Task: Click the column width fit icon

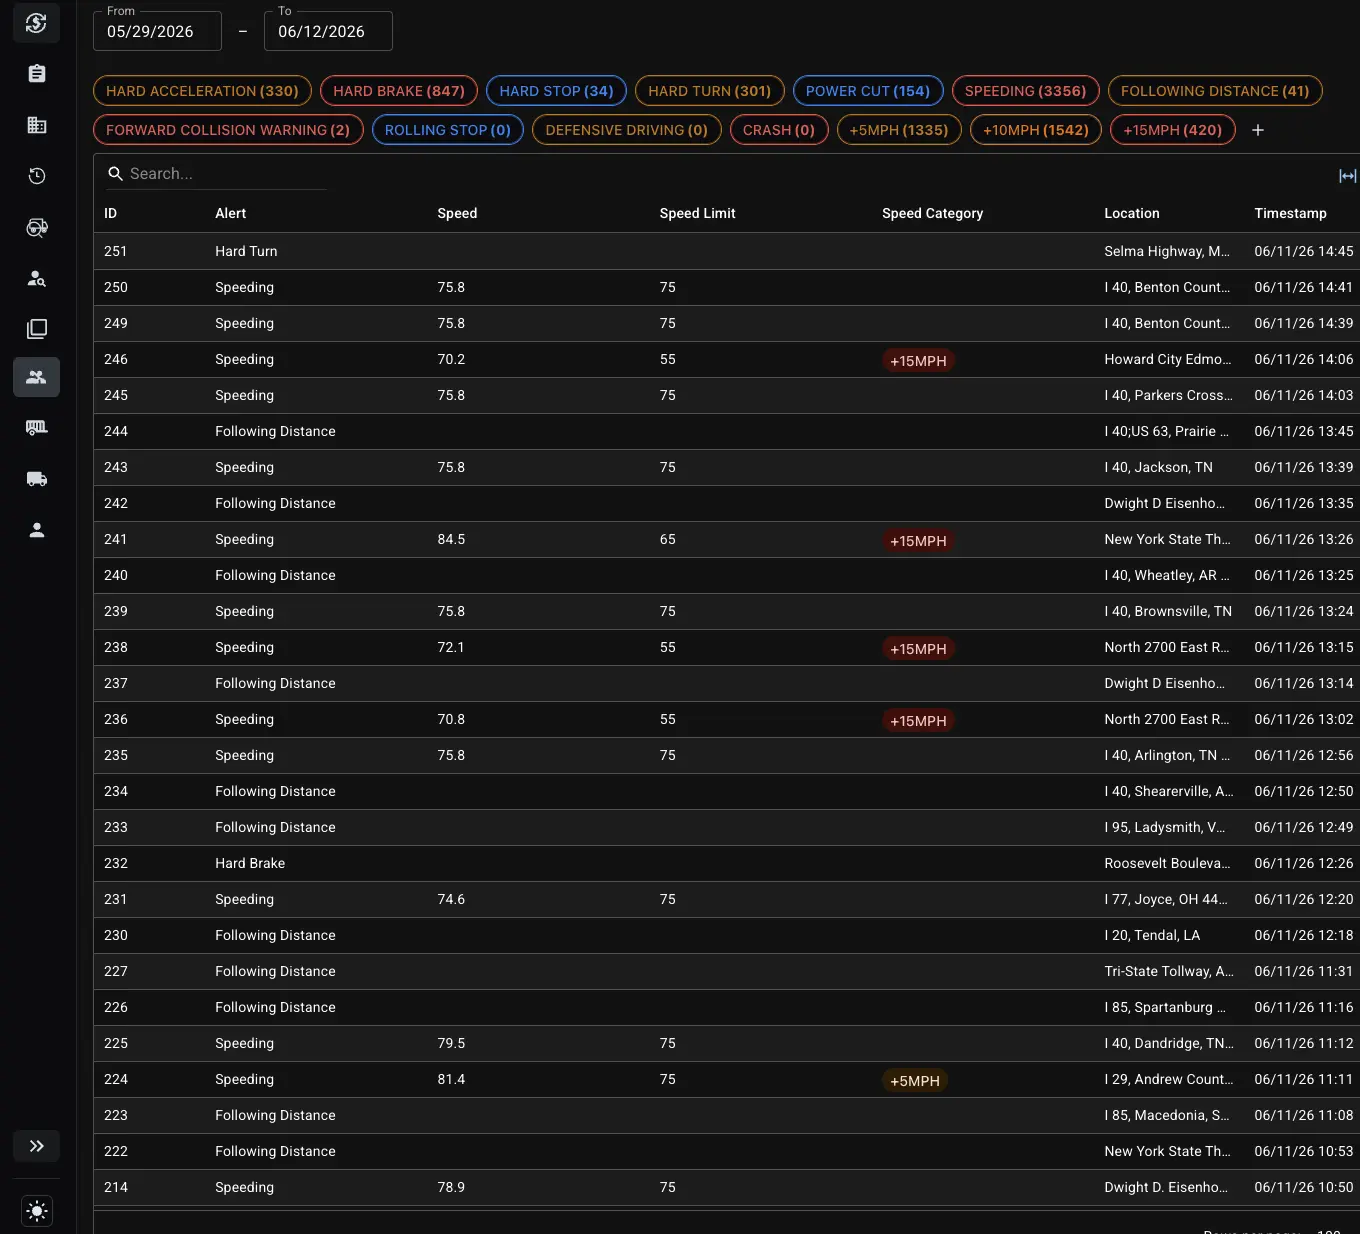Action: 1347,176
